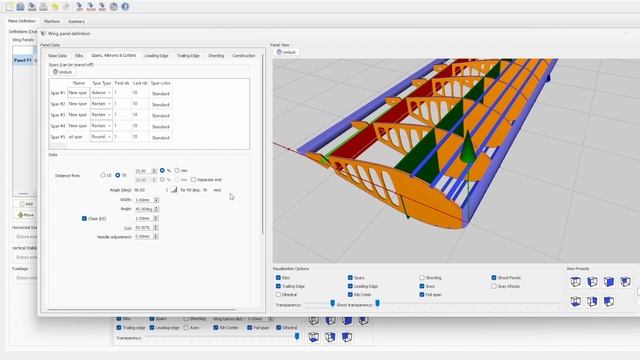The height and width of the screenshot is (360, 640).
Task: Click the Angle 45.00deg stepper arrows
Action: pyautogui.click(x=156, y=209)
